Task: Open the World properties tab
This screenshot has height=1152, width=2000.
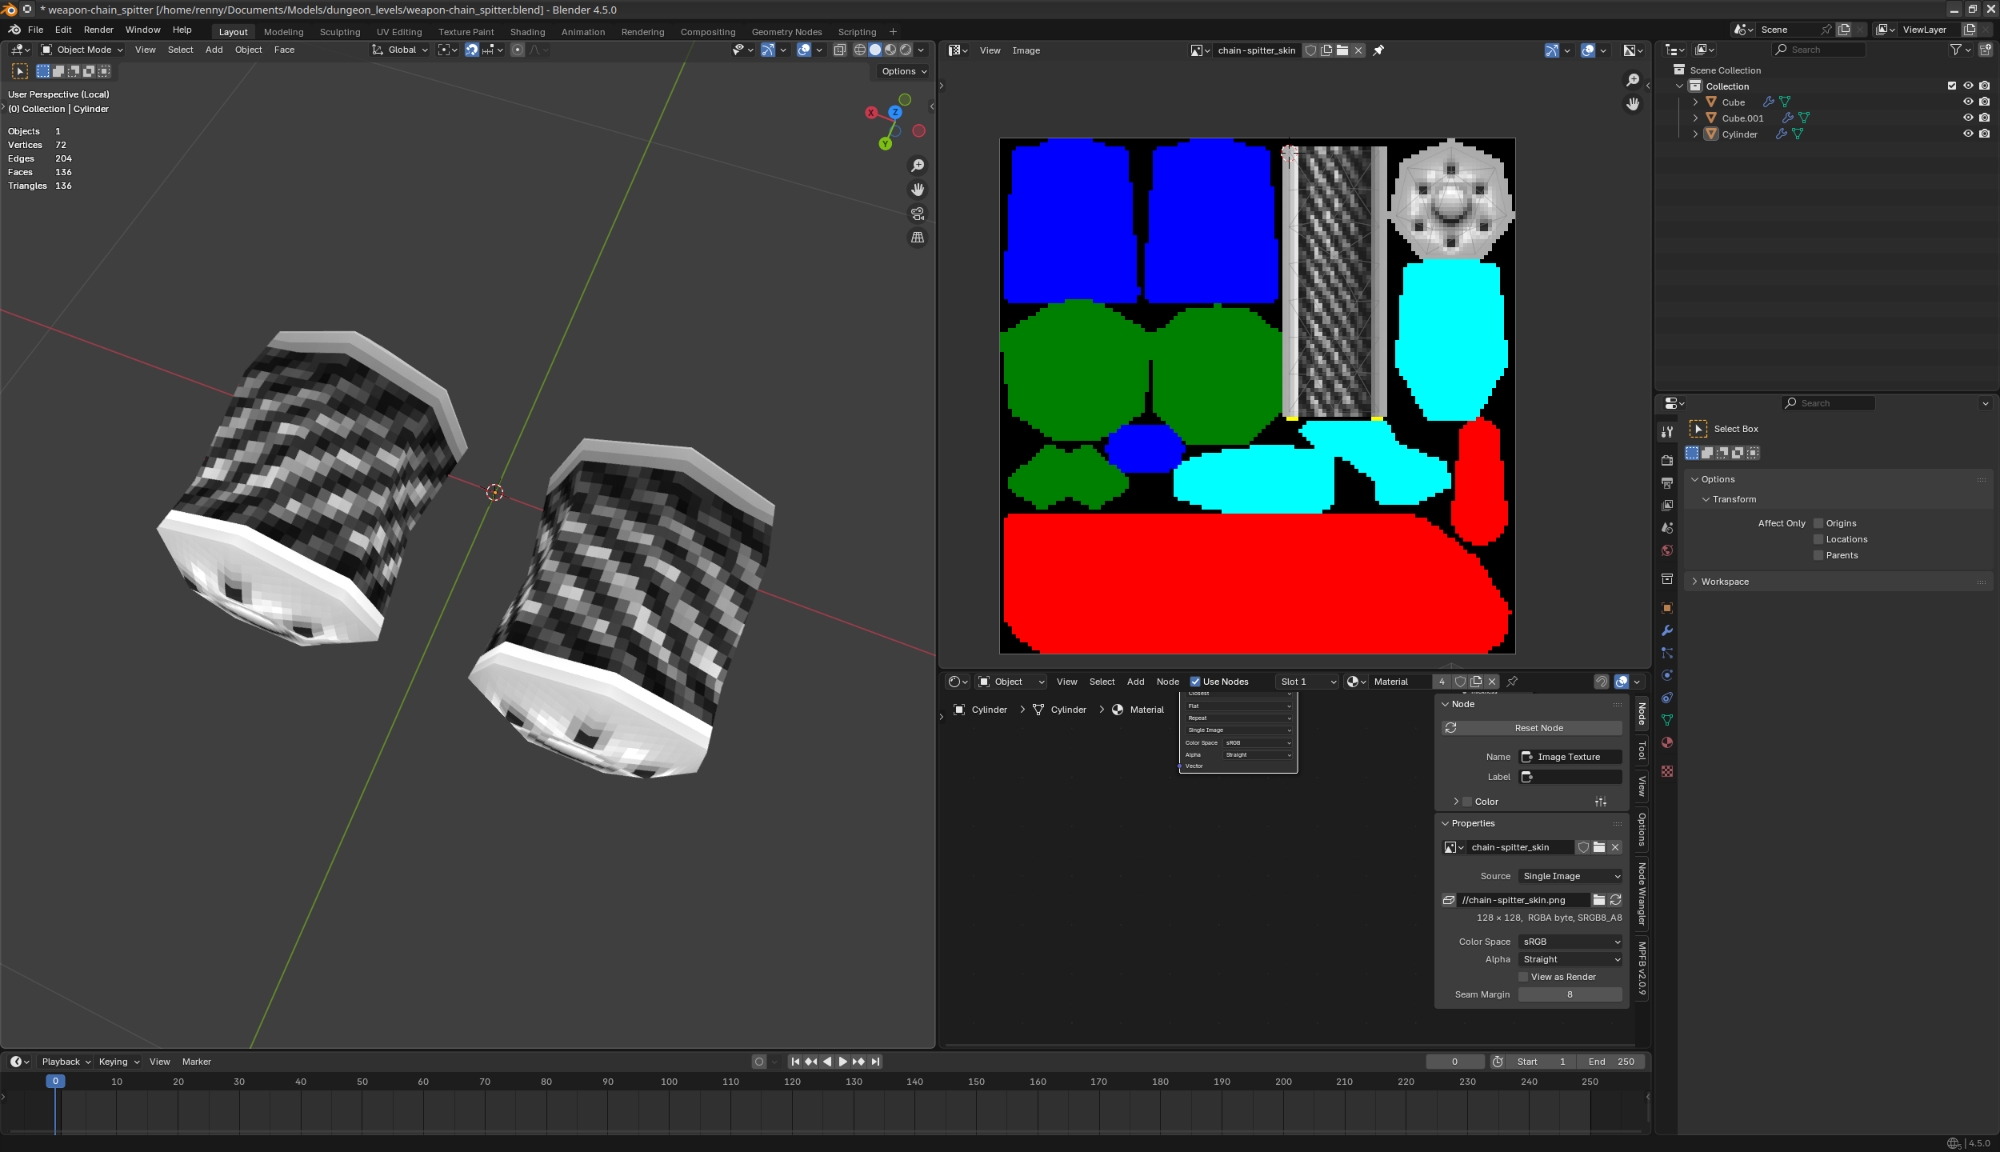Action: [x=1667, y=551]
